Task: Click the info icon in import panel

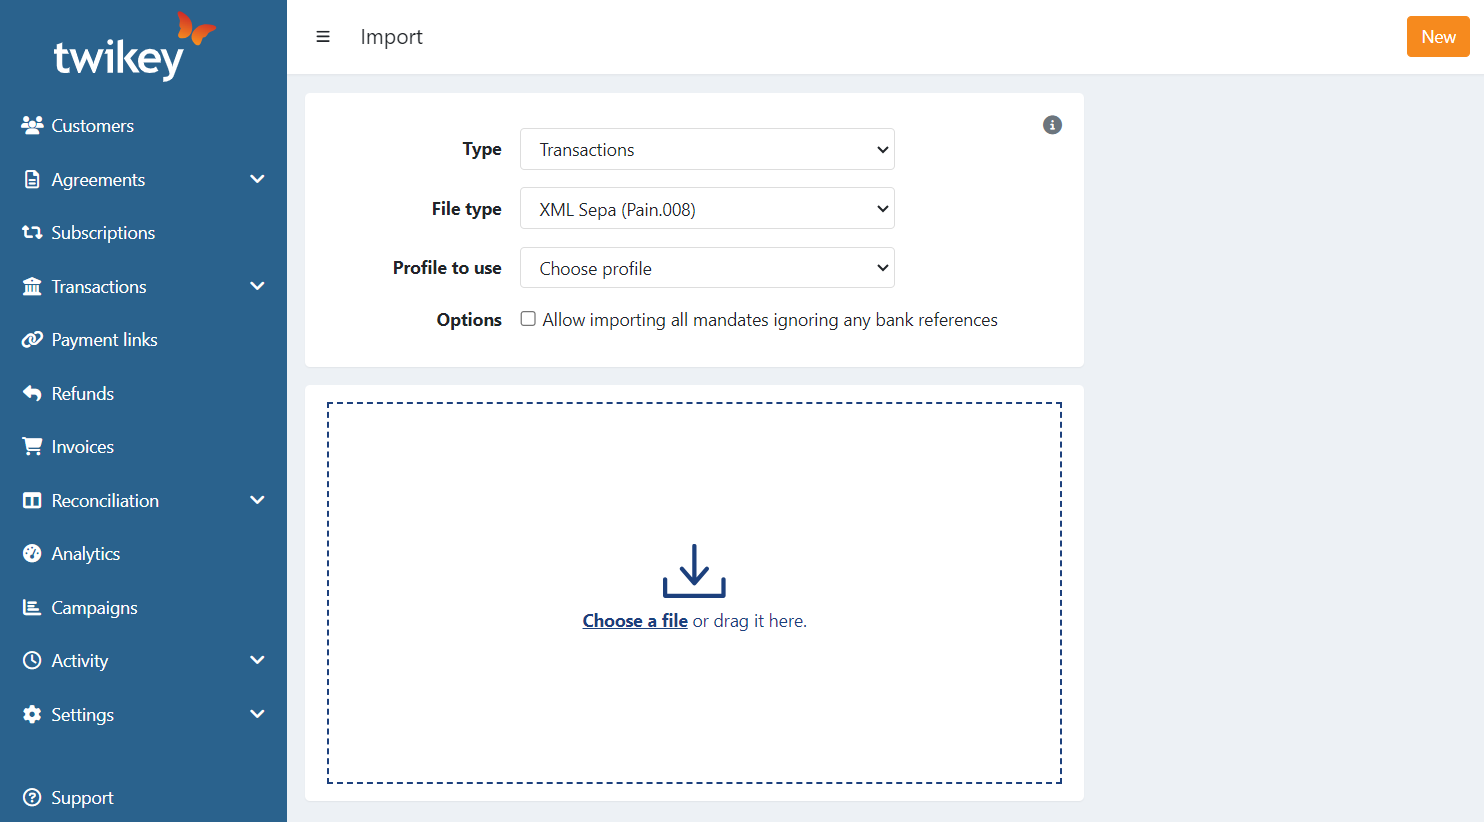Action: pyautogui.click(x=1052, y=125)
